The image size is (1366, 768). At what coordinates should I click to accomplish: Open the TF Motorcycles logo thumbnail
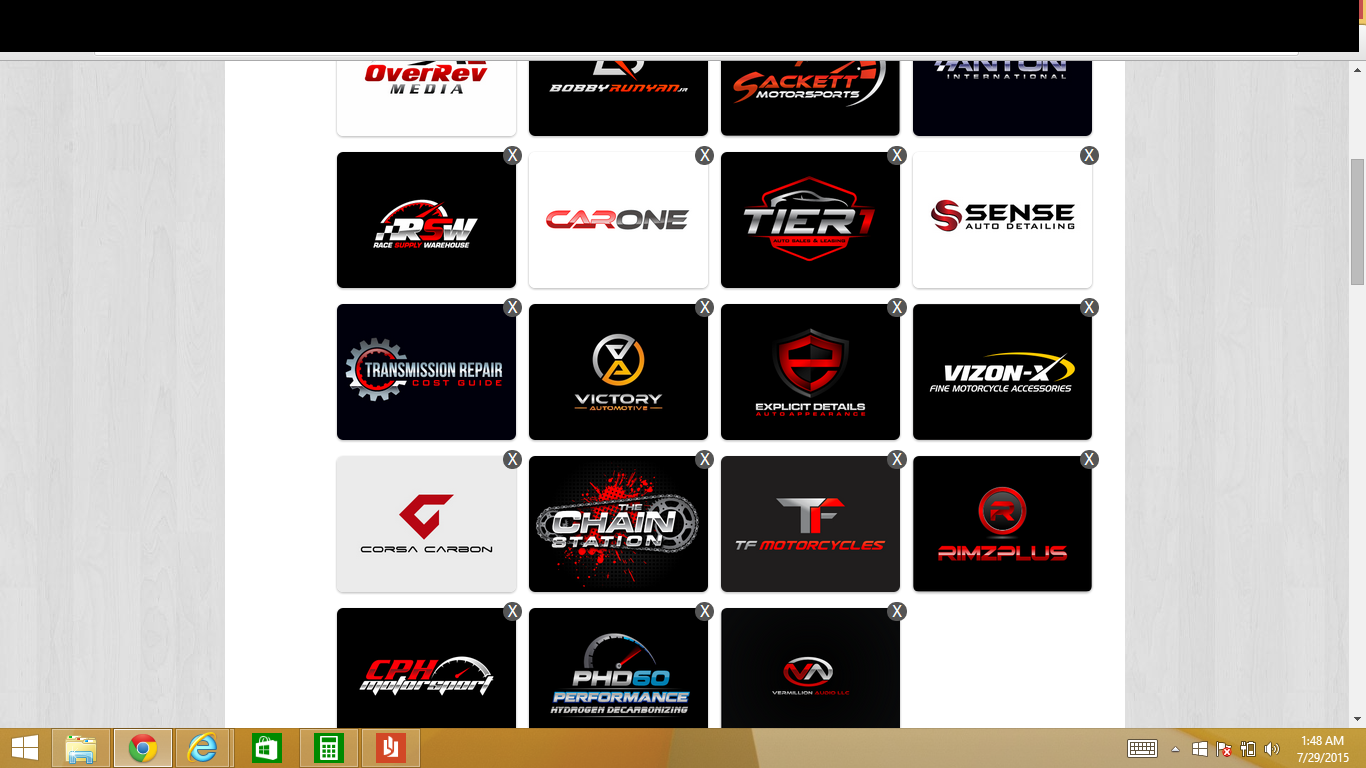pyautogui.click(x=810, y=524)
